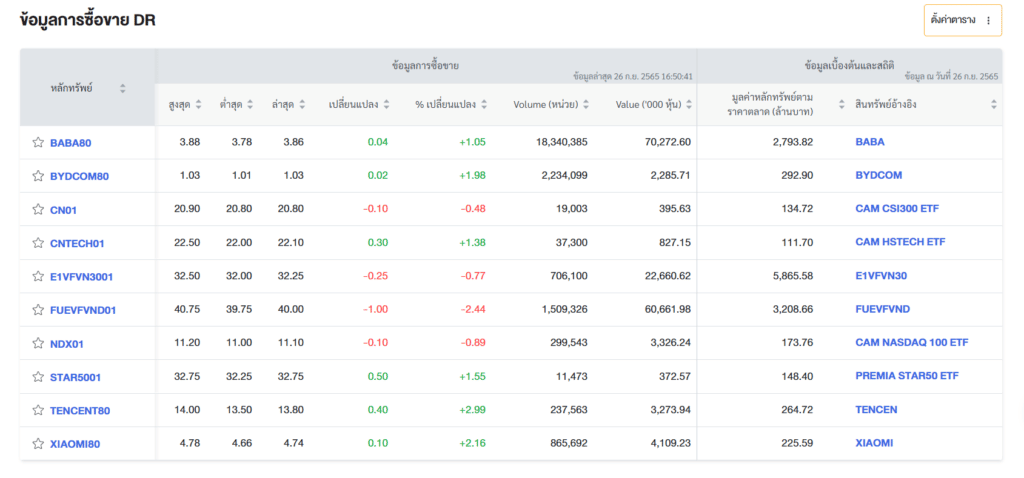Open underlying asset BABA link
This screenshot has width=1024, height=478.
870,142
